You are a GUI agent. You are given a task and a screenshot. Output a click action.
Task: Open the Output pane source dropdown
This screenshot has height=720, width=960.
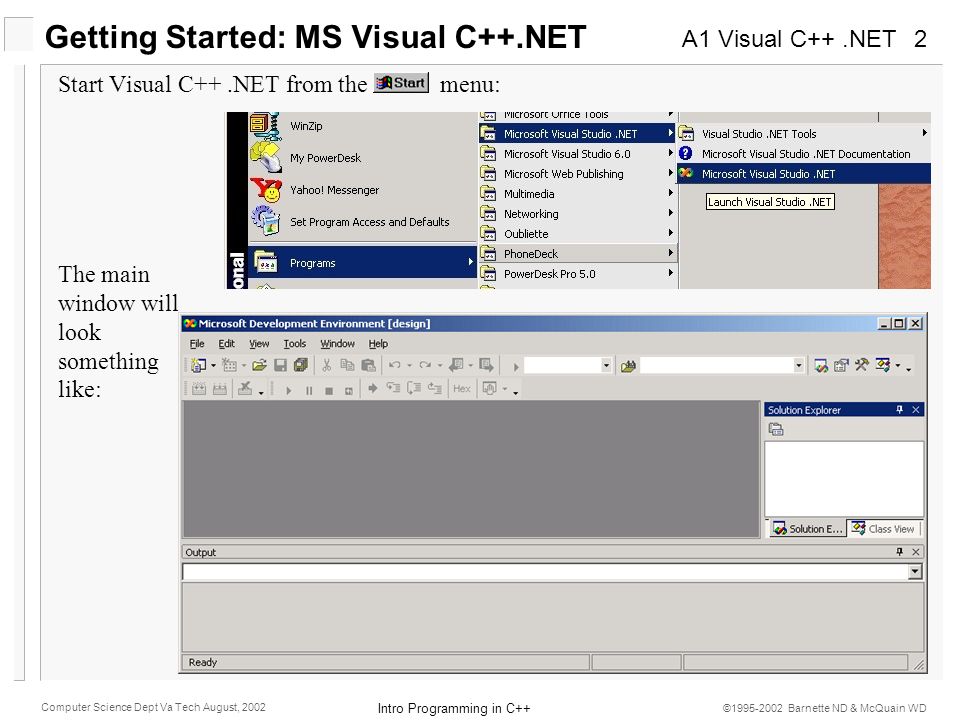click(915, 572)
